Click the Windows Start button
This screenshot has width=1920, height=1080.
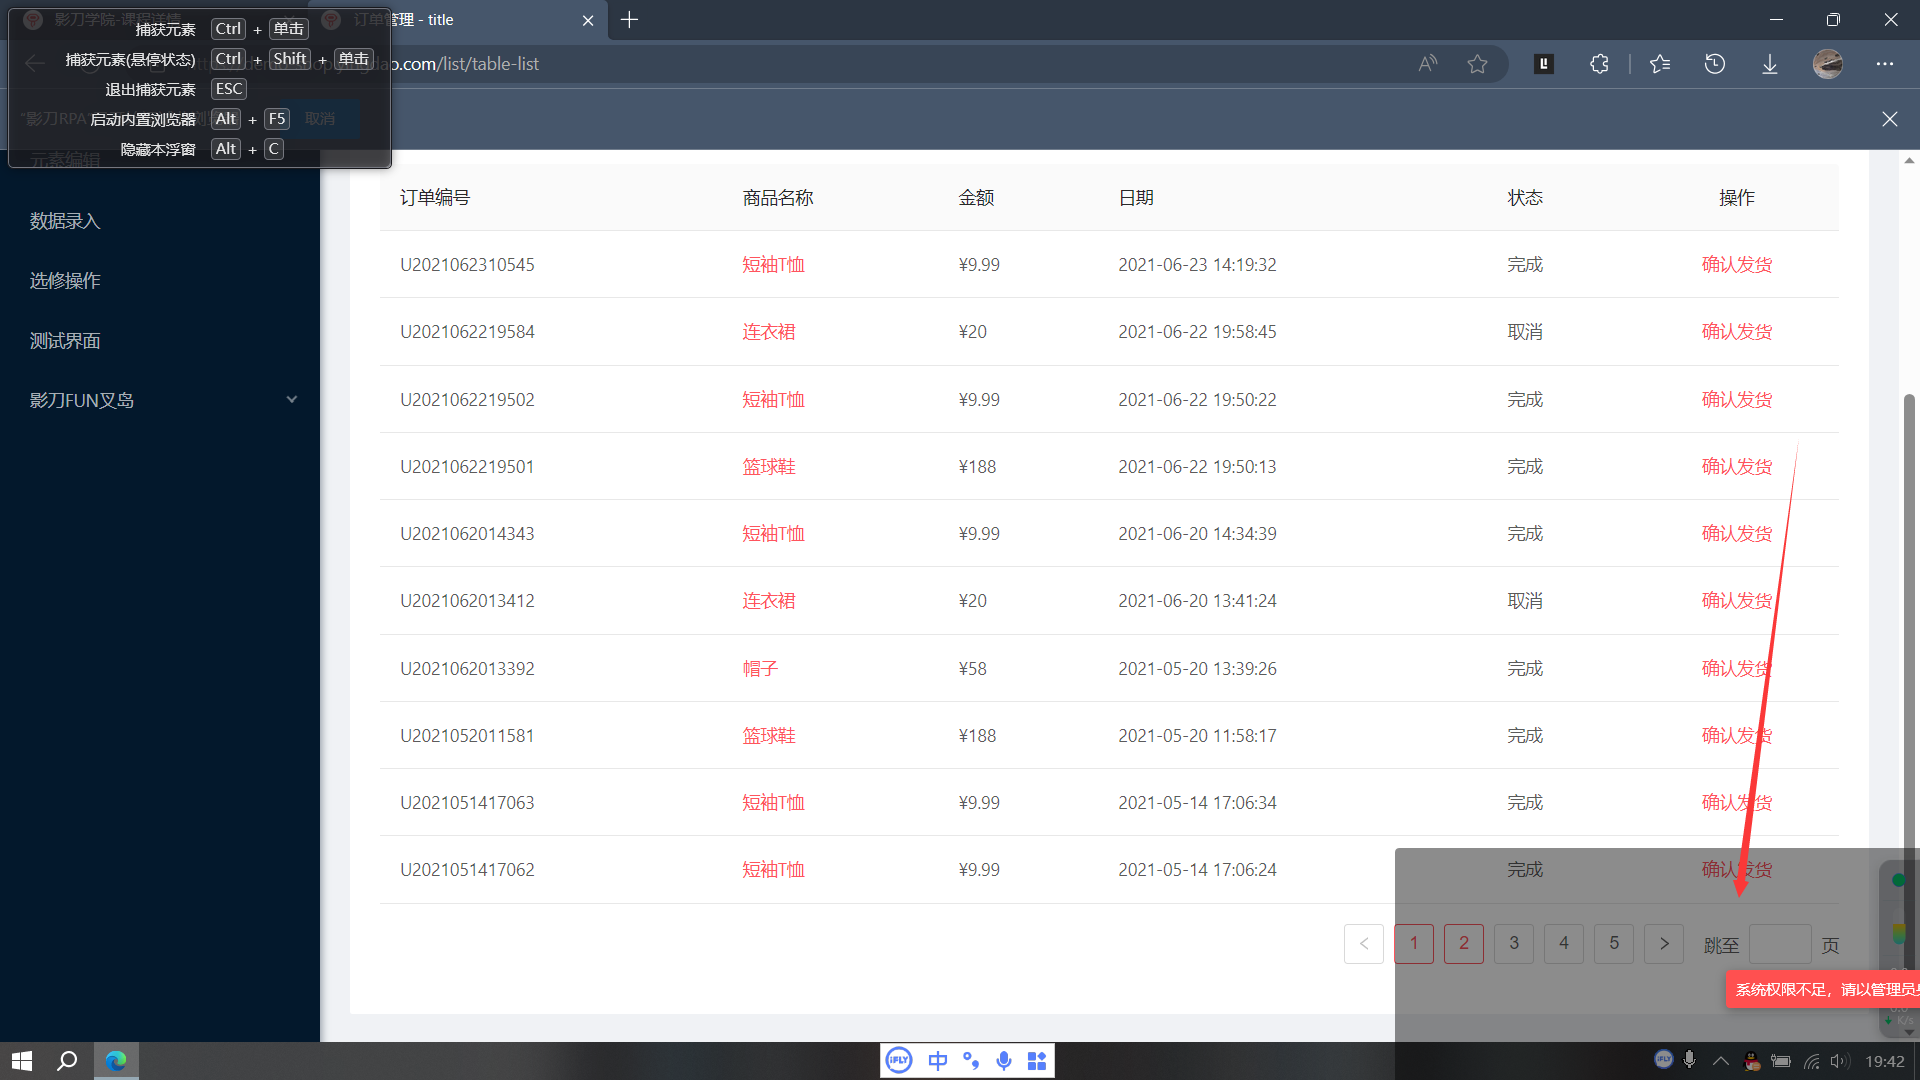22,1060
